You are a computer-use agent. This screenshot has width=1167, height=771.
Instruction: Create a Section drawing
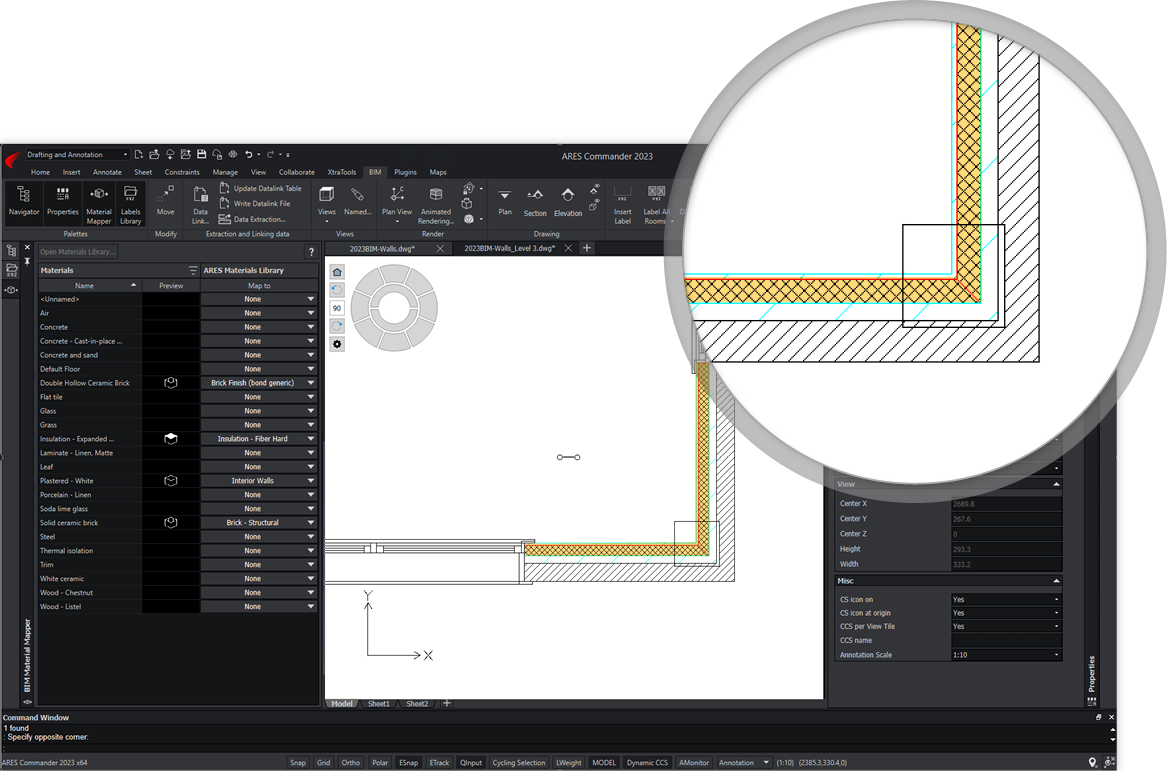click(x=535, y=202)
